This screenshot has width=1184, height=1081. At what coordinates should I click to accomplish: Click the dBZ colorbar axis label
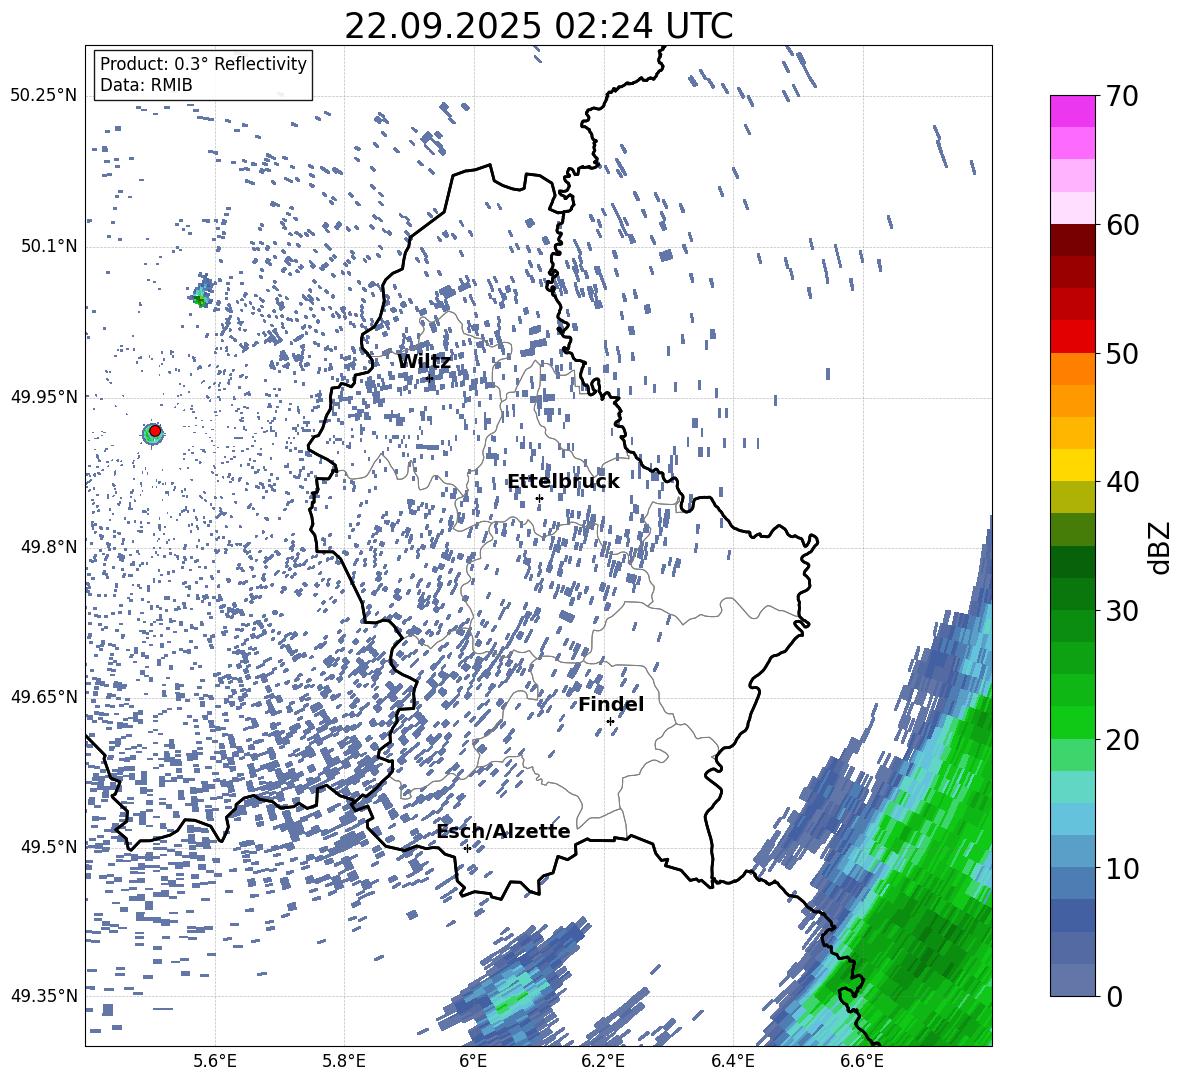tap(1161, 547)
